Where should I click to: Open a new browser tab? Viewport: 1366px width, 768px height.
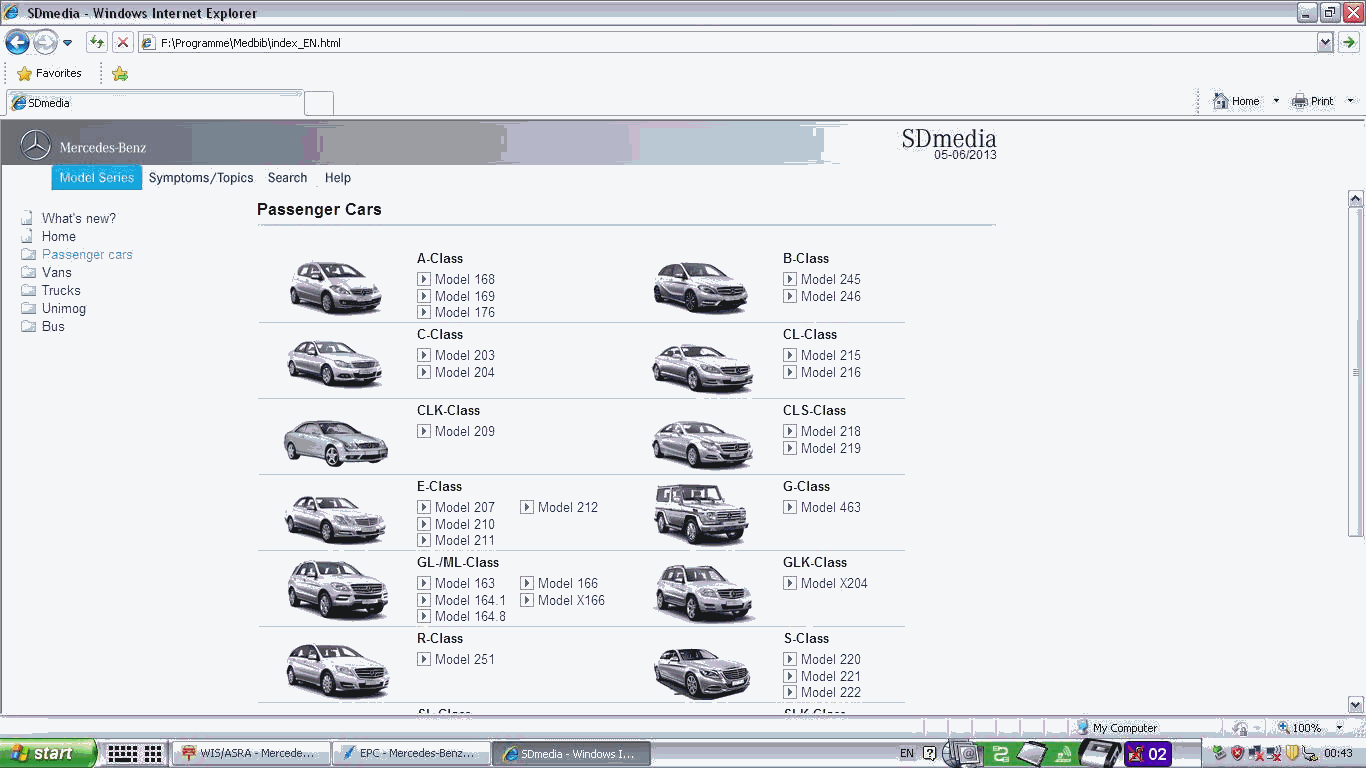pos(319,103)
